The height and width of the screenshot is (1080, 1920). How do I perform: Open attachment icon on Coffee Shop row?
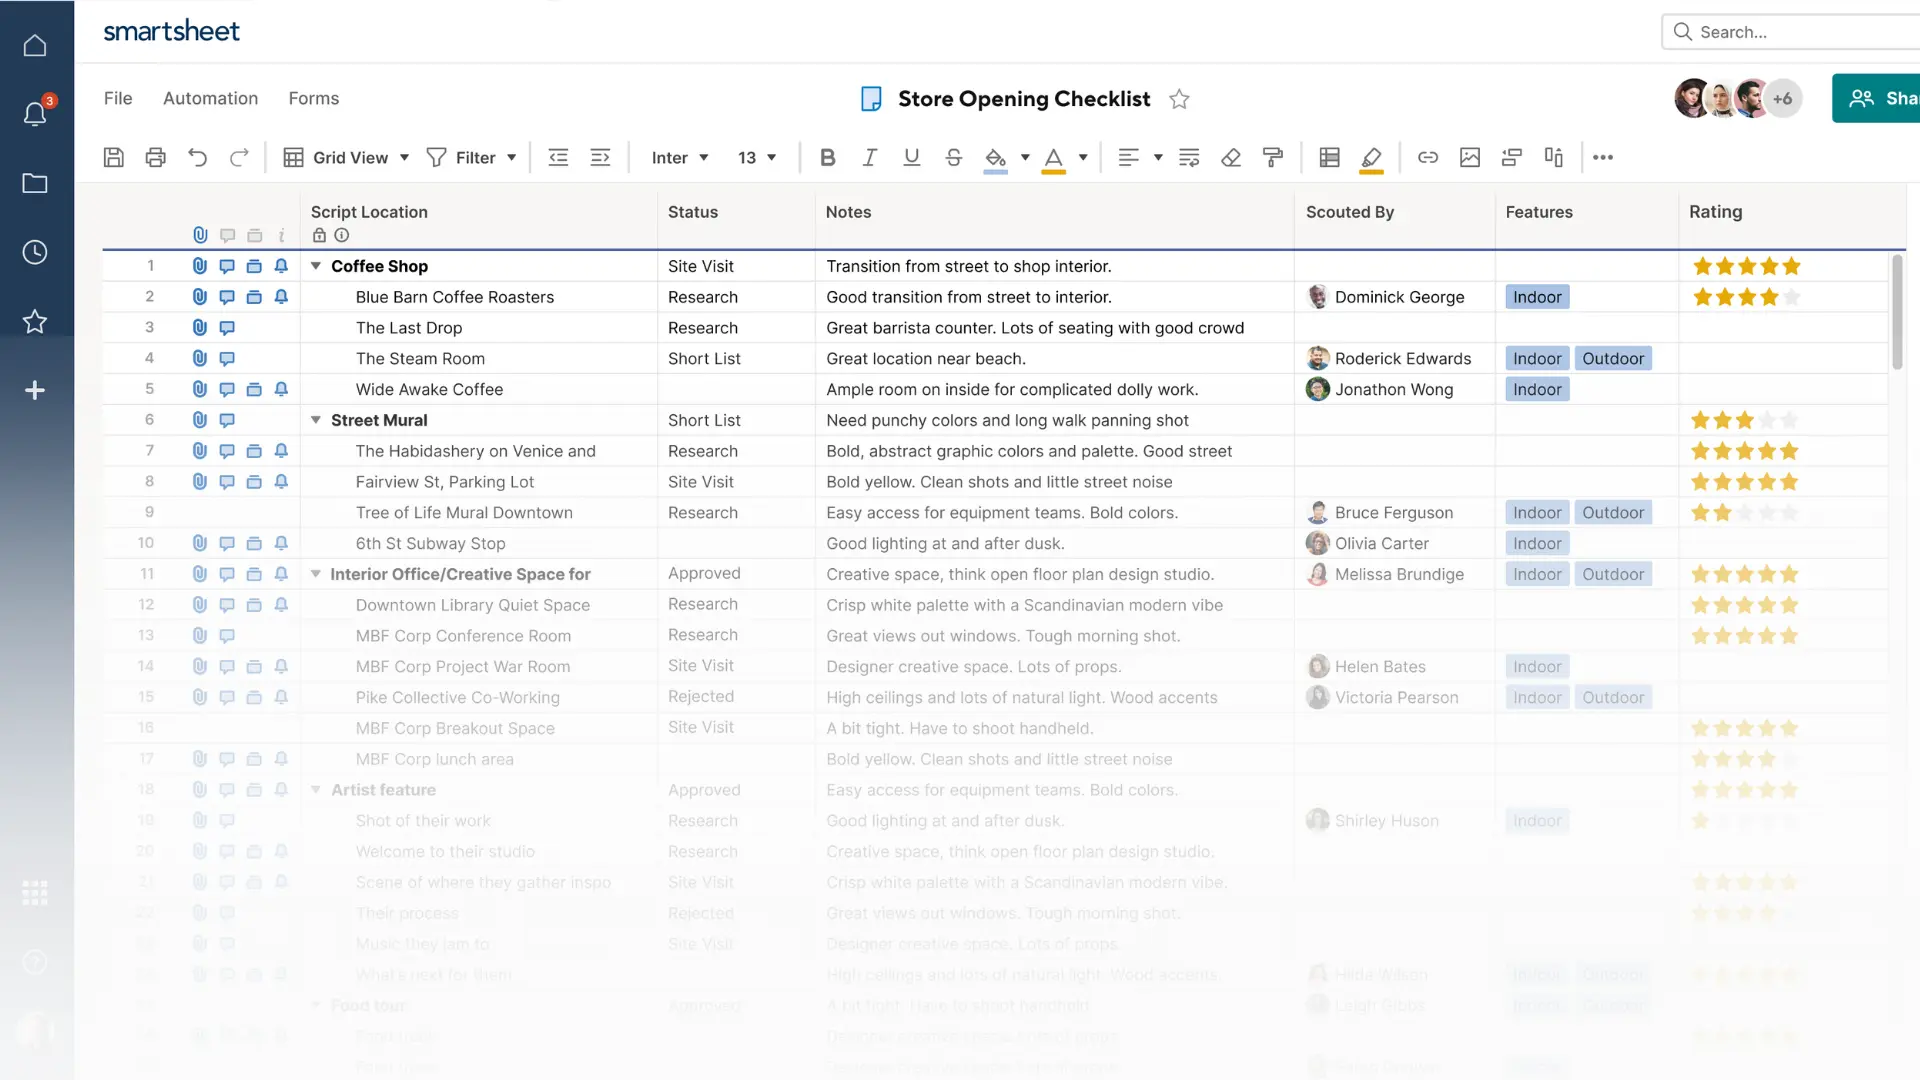pos(200,266)
